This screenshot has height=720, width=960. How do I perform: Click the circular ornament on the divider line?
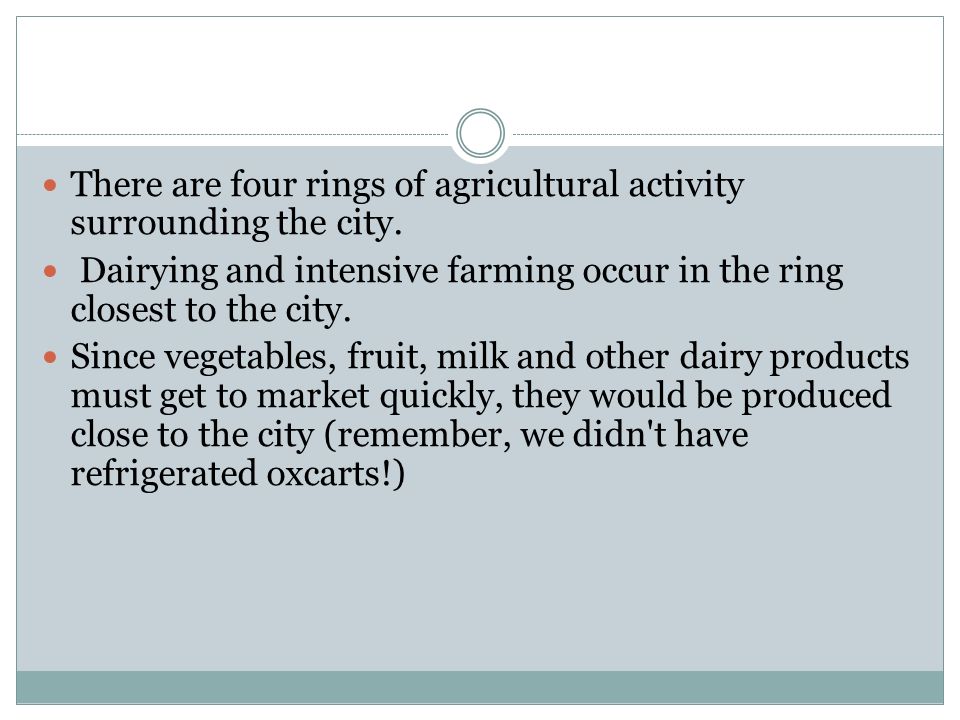[x=480, y=133]
